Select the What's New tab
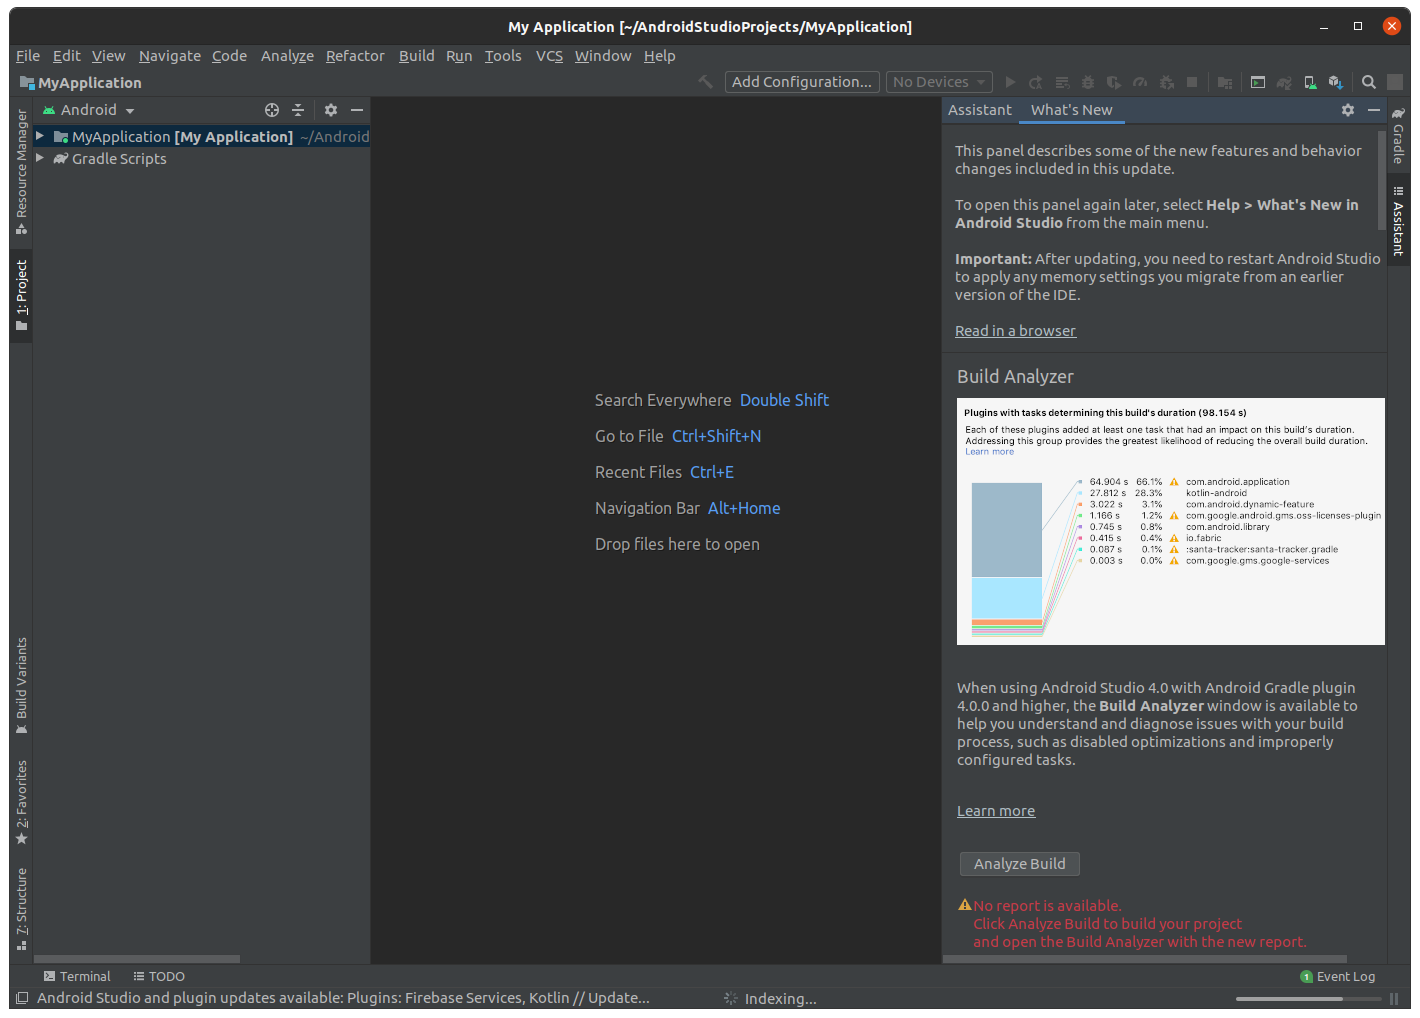This screenshot has height=1018, width=1420. pyautogui.click(x=1072, y=110)
